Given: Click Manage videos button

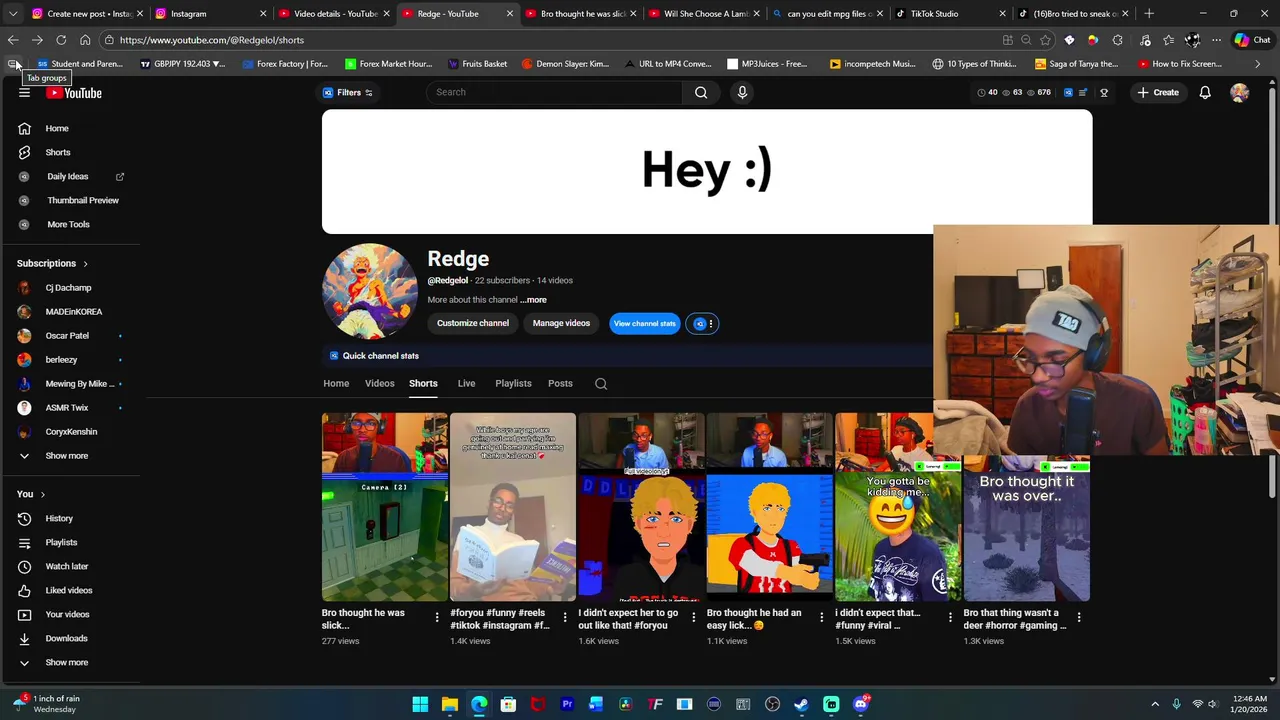Looking at the screenshot, I should point(561,323).
